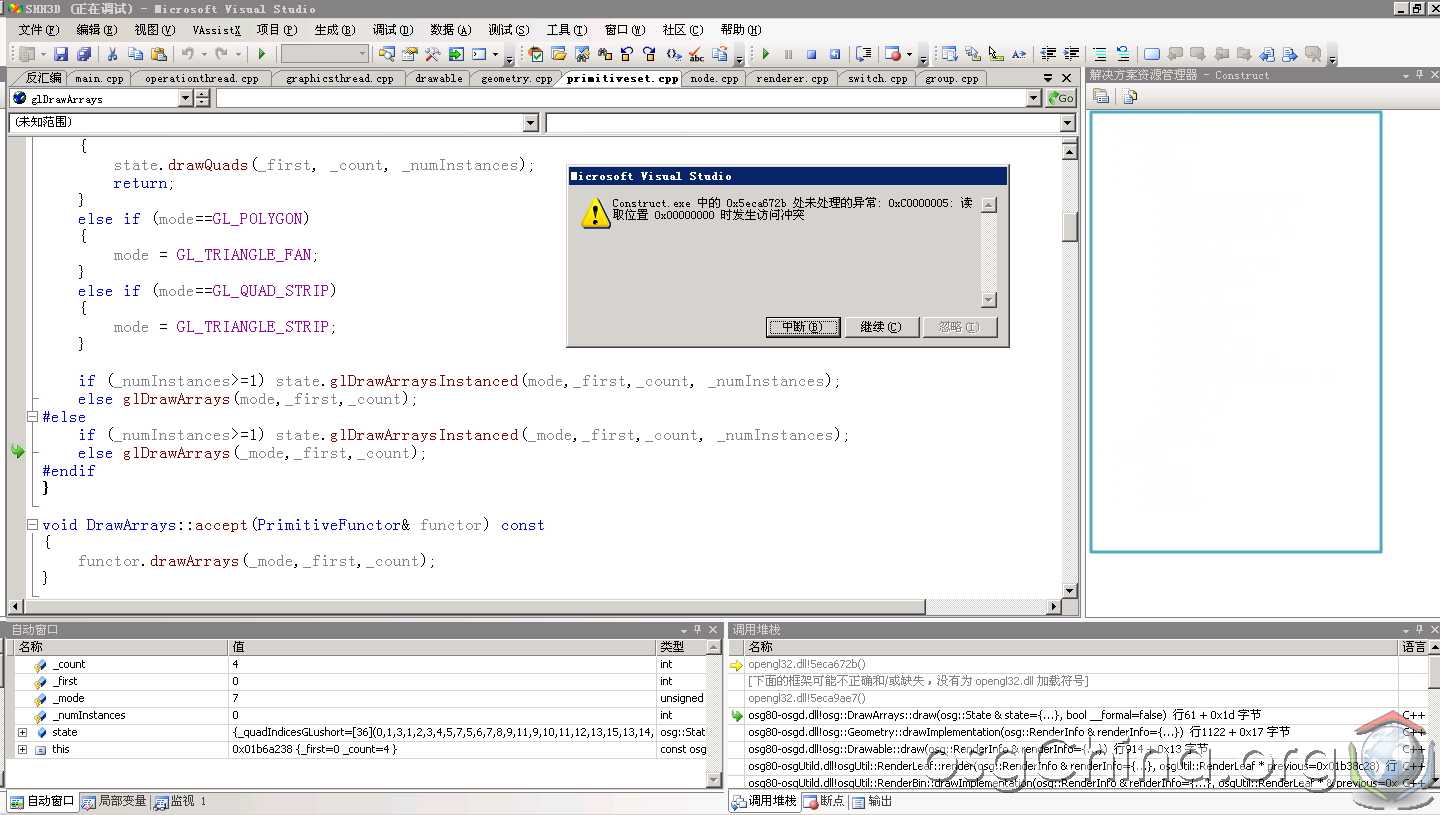This screenshot has height=815, width=1440.
Task: Click the Toggle Bookmark icon
Action: (1152, 54)
